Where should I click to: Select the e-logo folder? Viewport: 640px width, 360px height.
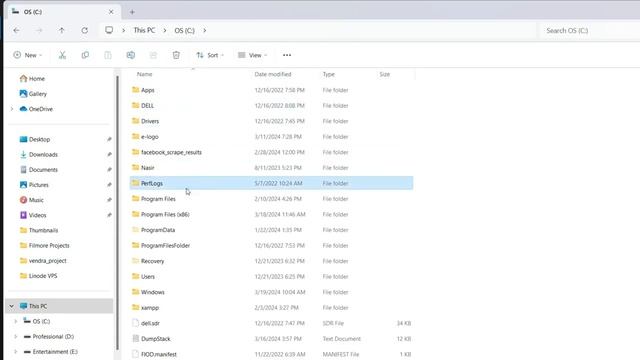click(x=271, y=137)
